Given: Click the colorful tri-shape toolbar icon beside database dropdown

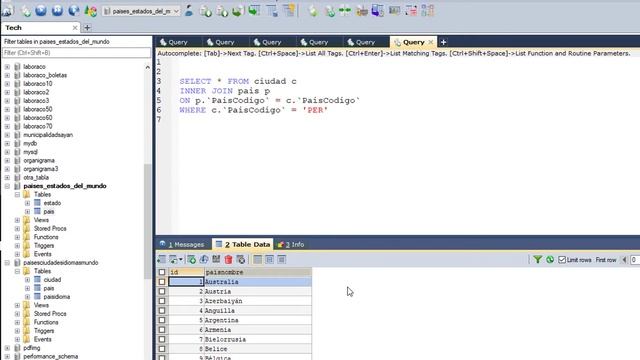Looking at the screenshot, I should [91, 11].
